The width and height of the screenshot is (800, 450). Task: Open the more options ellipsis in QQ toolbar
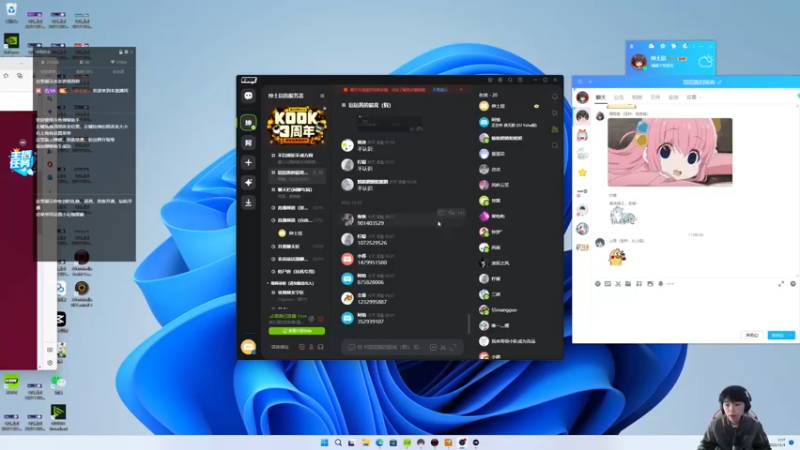[671, 284]
